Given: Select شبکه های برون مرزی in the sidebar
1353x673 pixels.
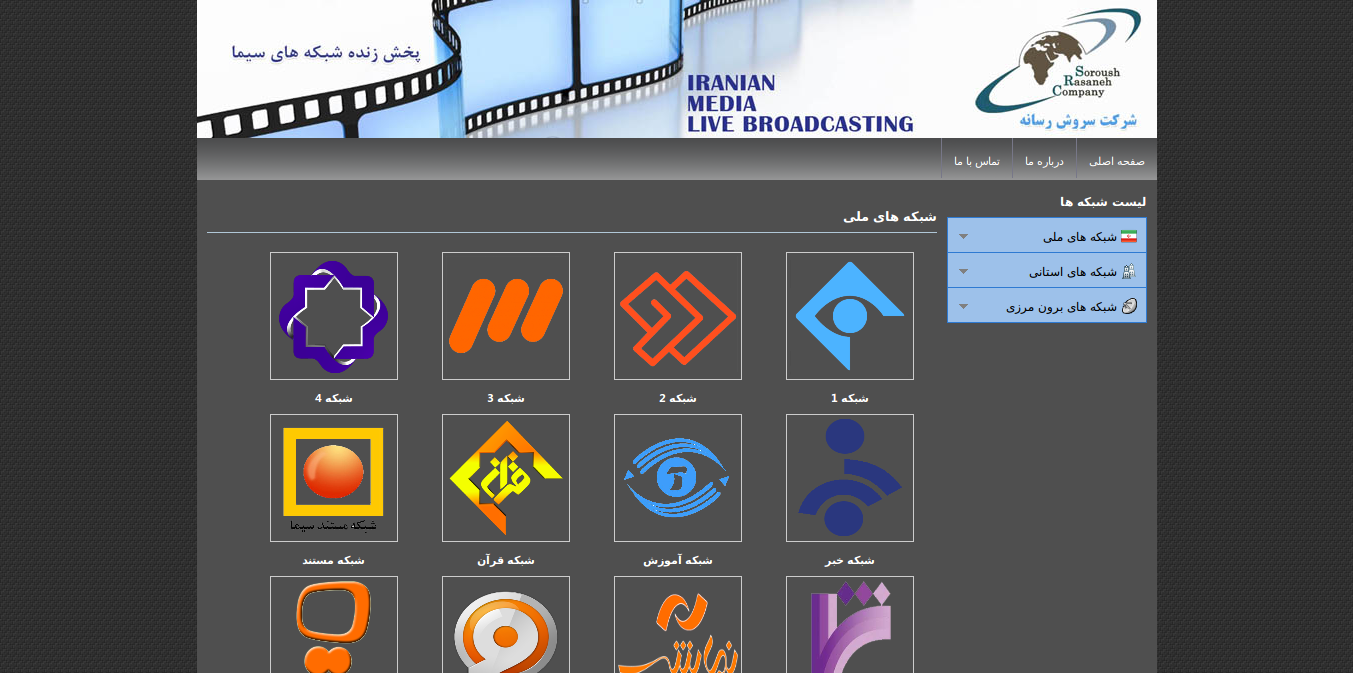Looking at the screenshot, I should click(1047, 306).
